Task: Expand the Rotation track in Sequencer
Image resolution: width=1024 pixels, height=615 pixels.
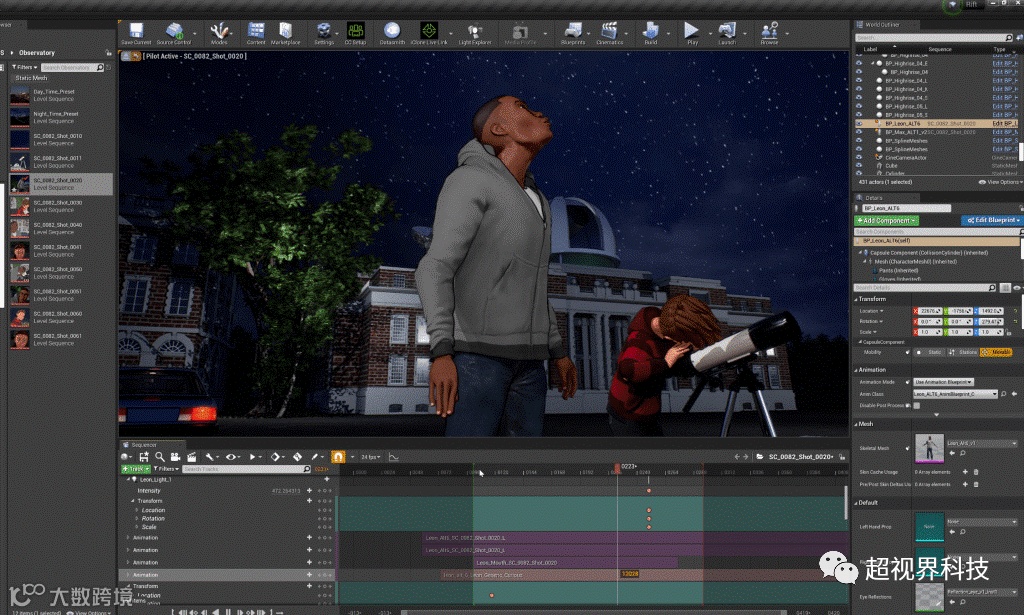Action: click(x=136, y=518)
